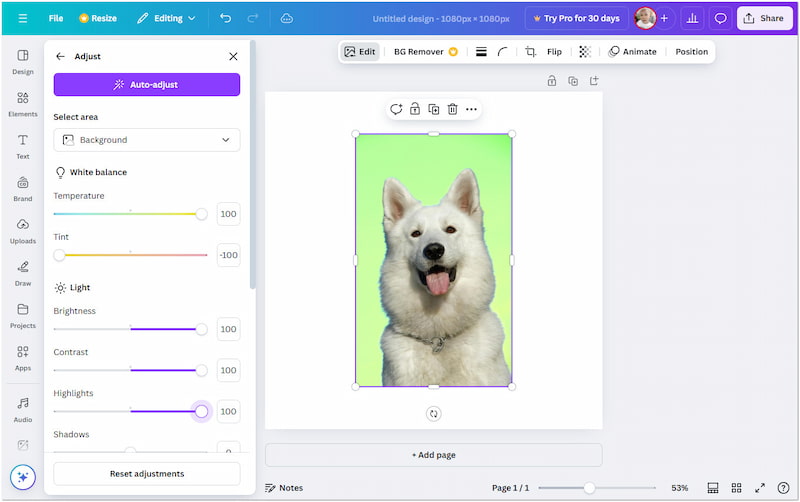Open the comments speech bubble icon
The image size is (800, 502).
(x=720, y=18)
